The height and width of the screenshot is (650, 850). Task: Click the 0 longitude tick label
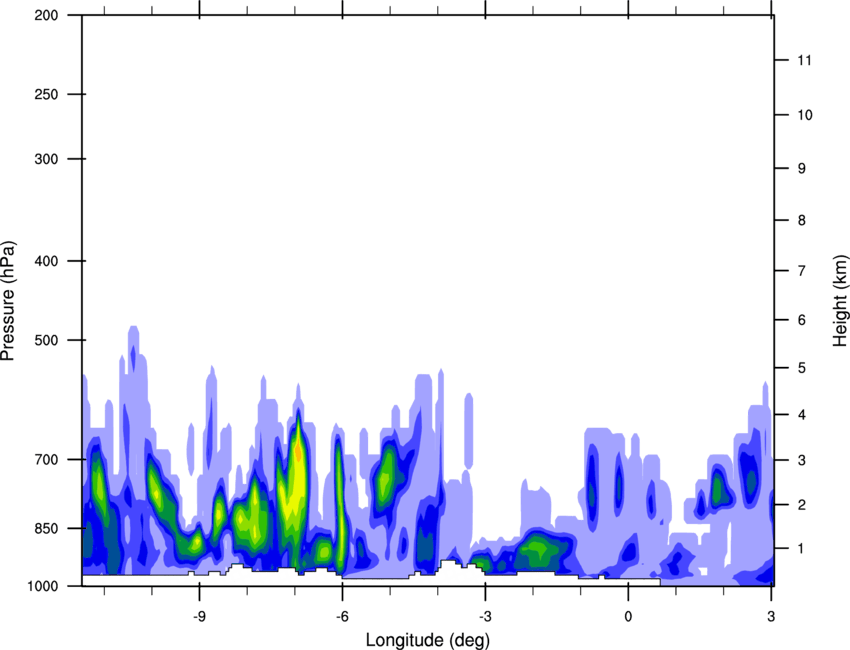tap(628, 616)
